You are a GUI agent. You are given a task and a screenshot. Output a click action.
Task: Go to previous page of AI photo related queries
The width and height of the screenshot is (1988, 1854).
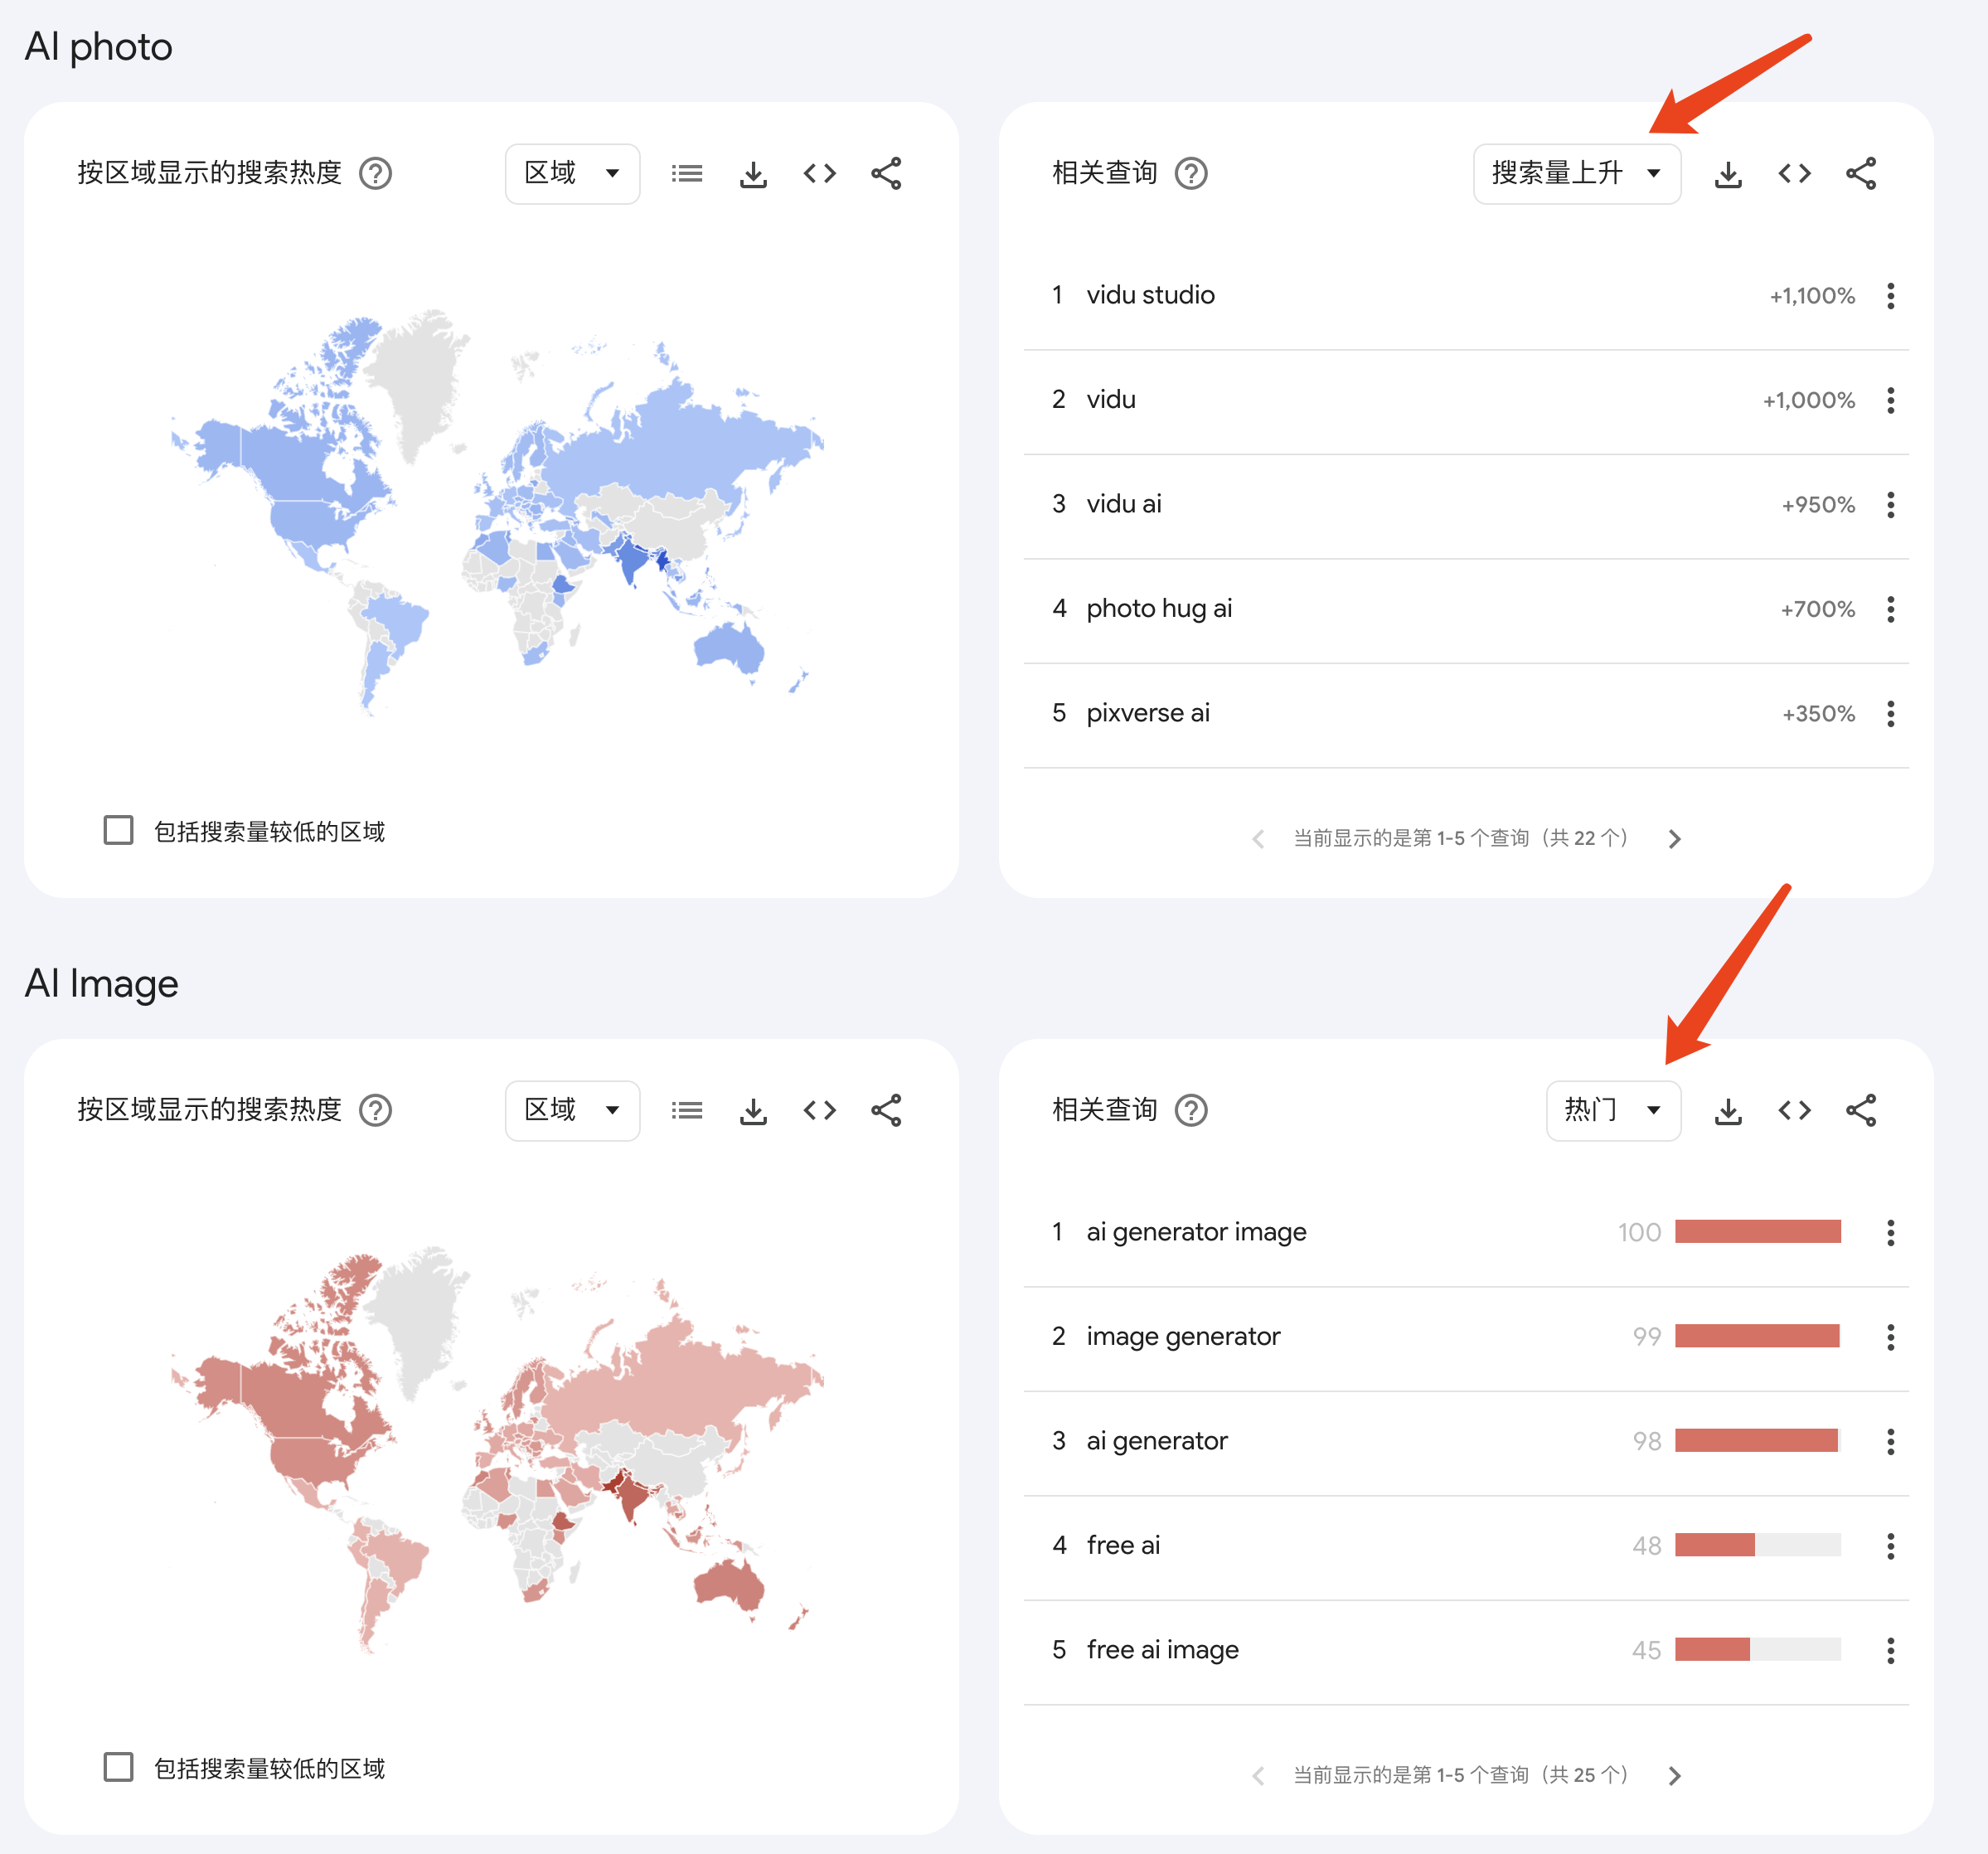[x=1258, y=839]
